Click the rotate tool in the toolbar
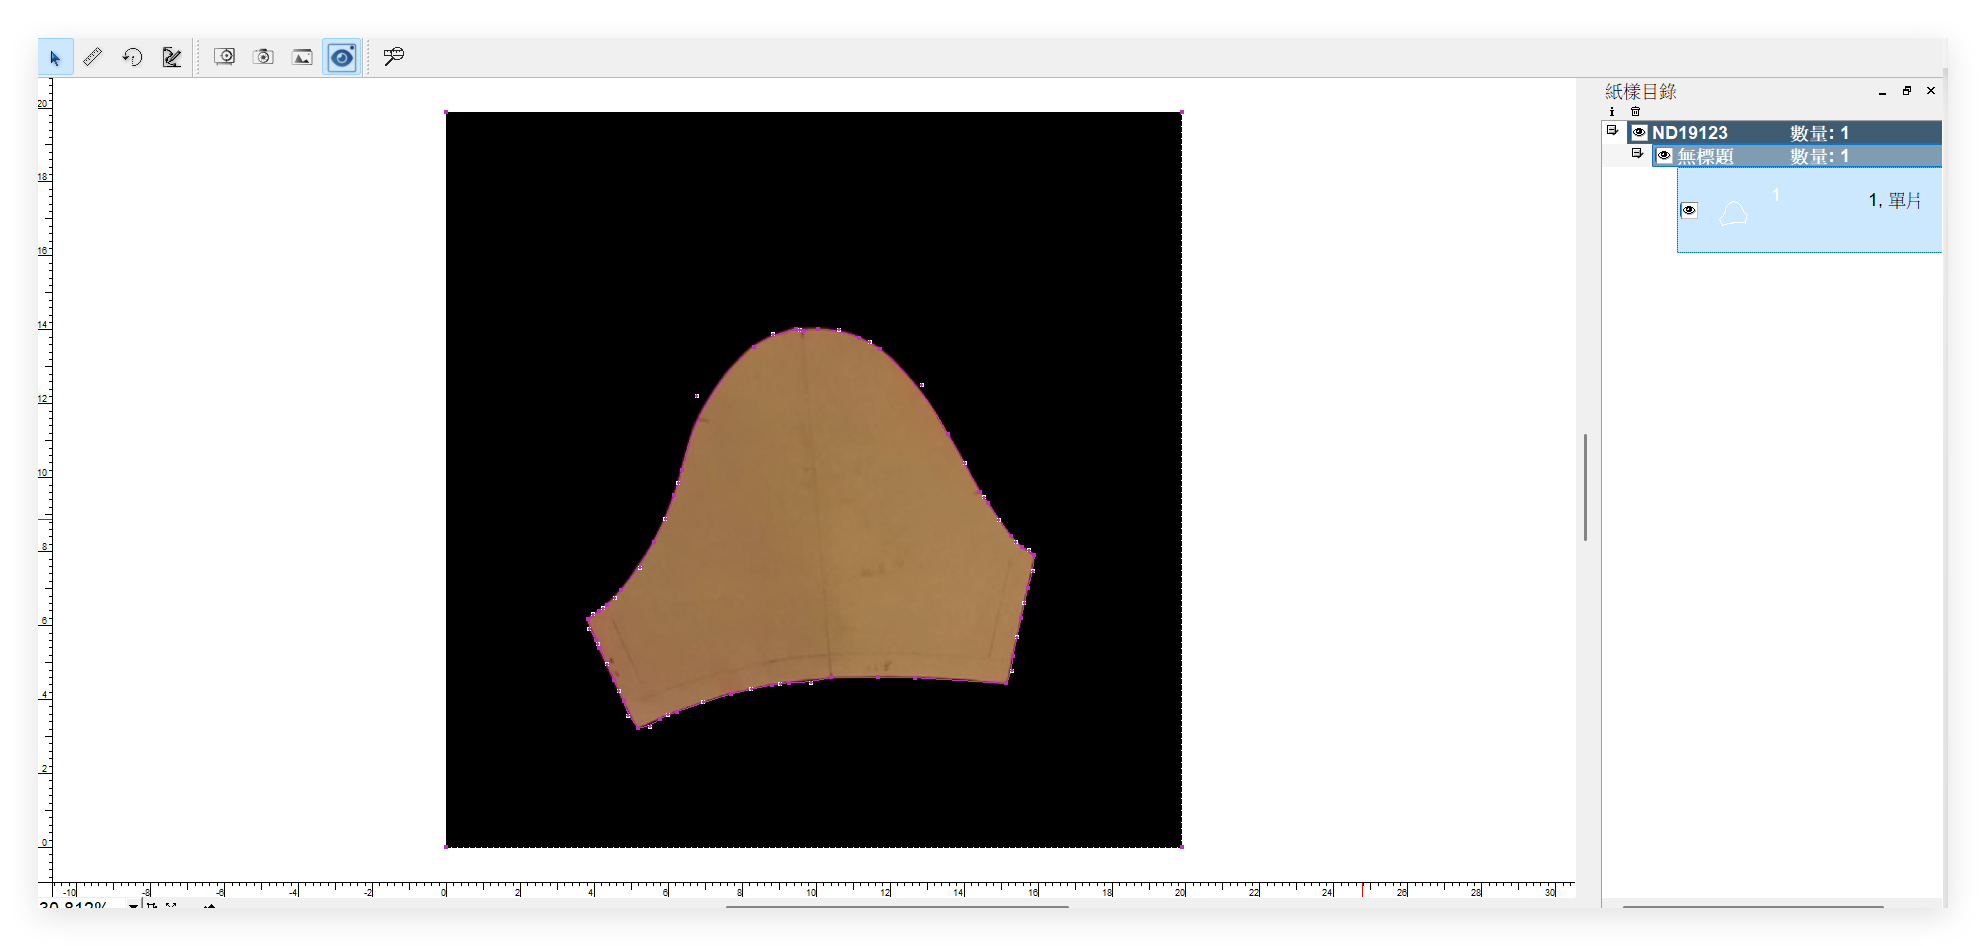This screenshot has height=946, width=1986. (x=131, y=57)
